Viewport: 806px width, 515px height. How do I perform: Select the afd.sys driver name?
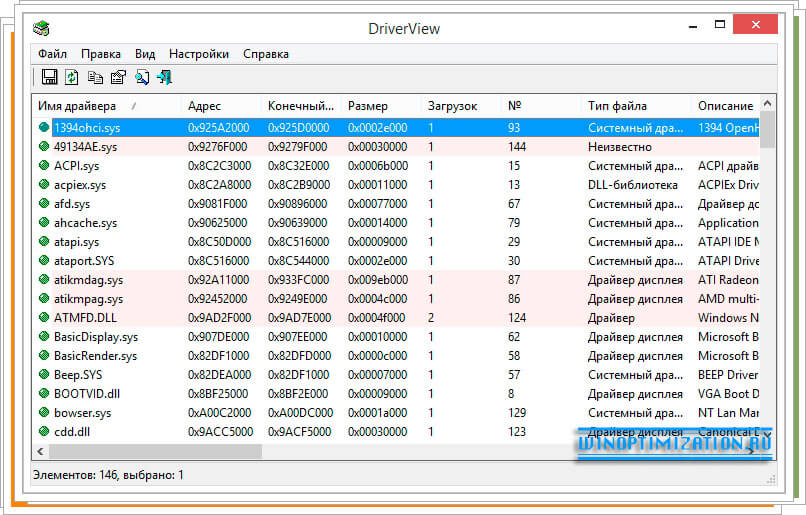71,204
